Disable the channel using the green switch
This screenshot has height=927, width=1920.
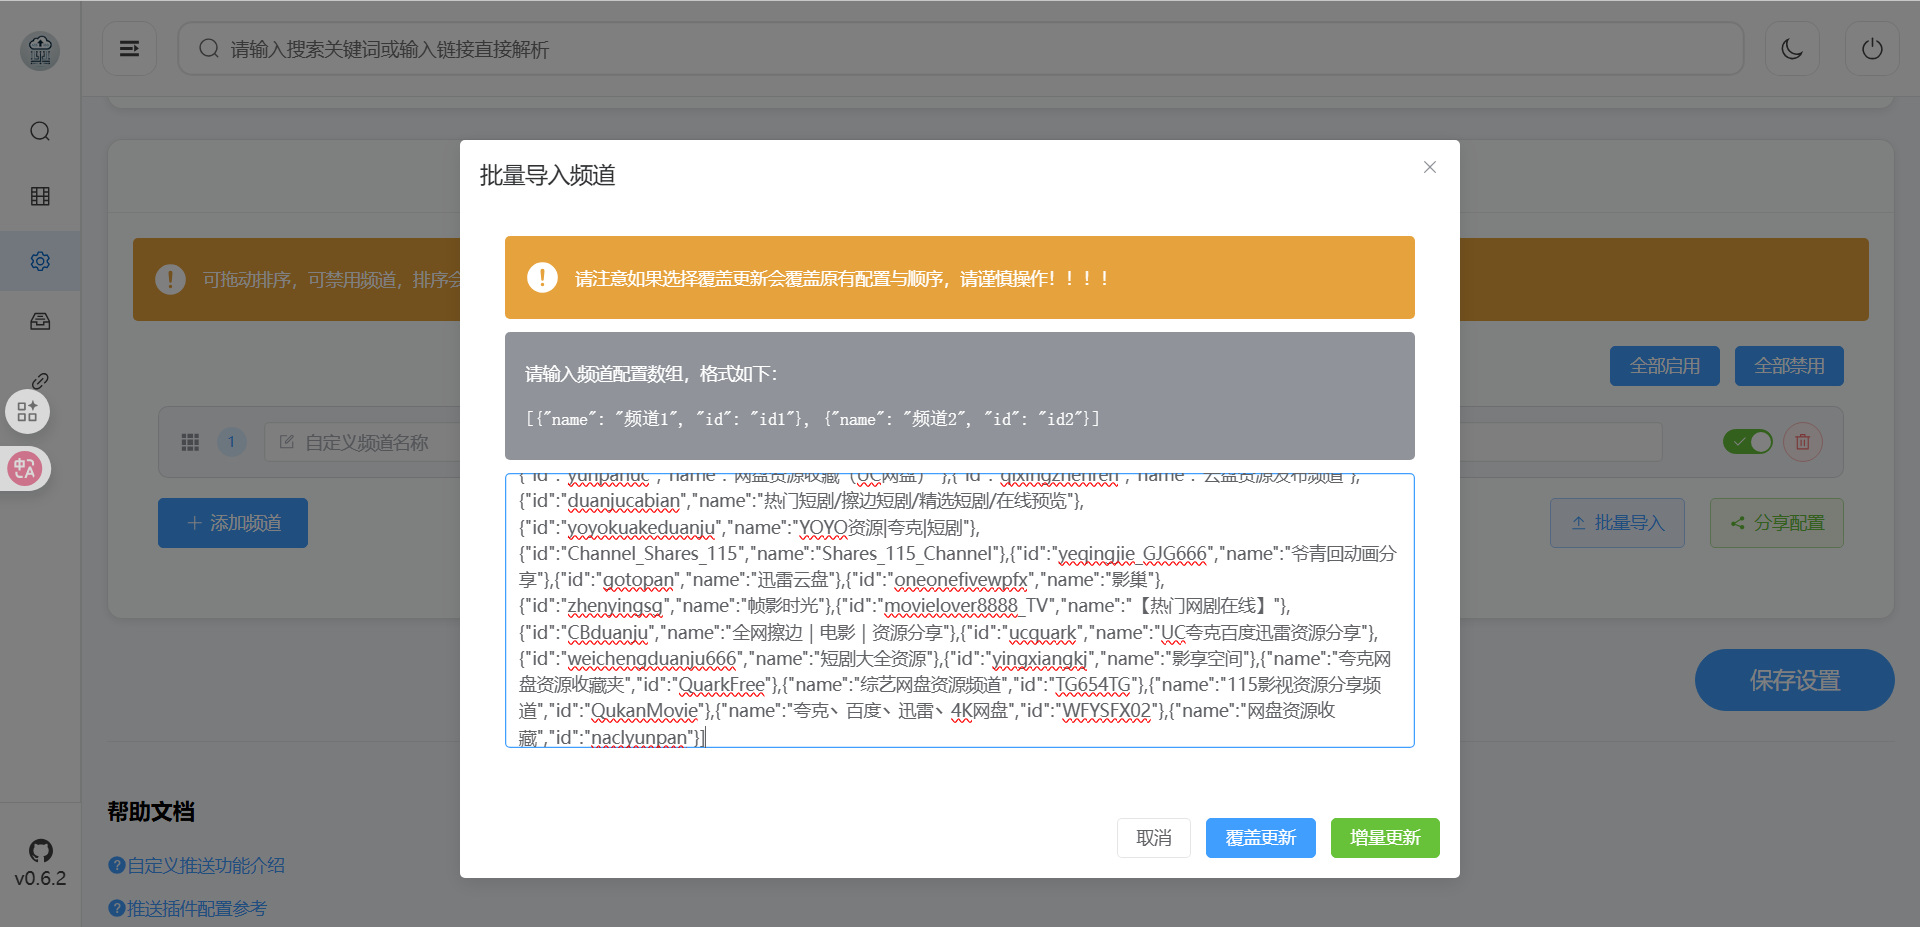1747,442
